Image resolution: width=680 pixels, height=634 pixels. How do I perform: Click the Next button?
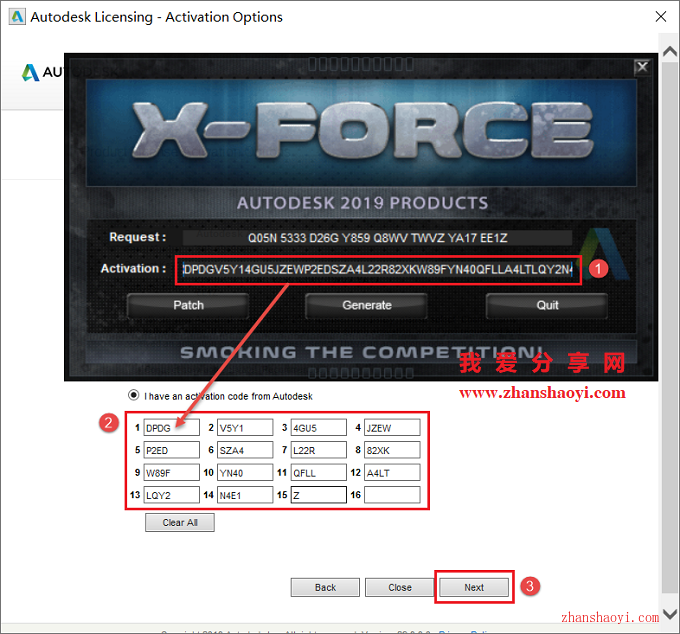click(x=474, y=588)
